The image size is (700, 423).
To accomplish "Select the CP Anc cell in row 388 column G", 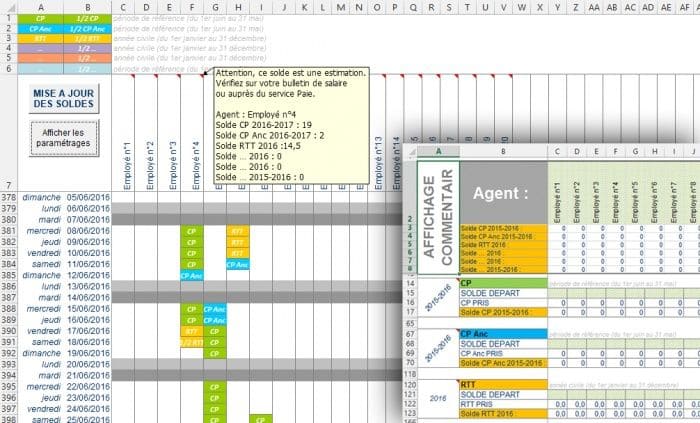I will pos(215,309).
